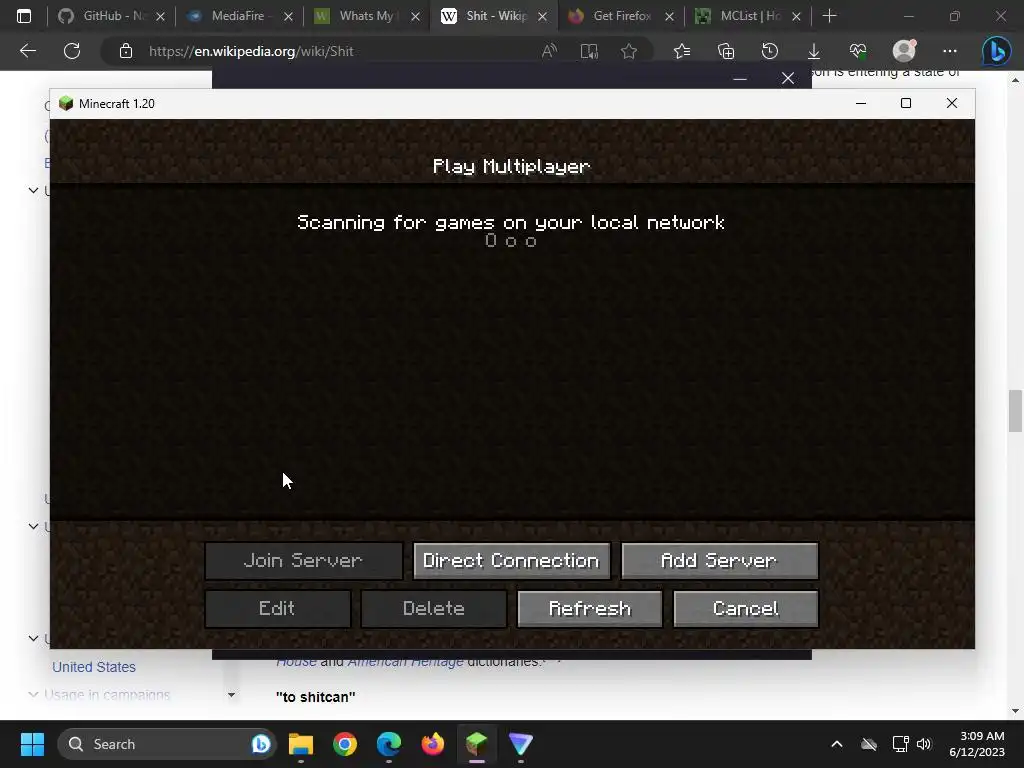Click the Wikipedia page scrollbar thumb
This screenshot has width=1024, height=768.
coord(1015,411)
